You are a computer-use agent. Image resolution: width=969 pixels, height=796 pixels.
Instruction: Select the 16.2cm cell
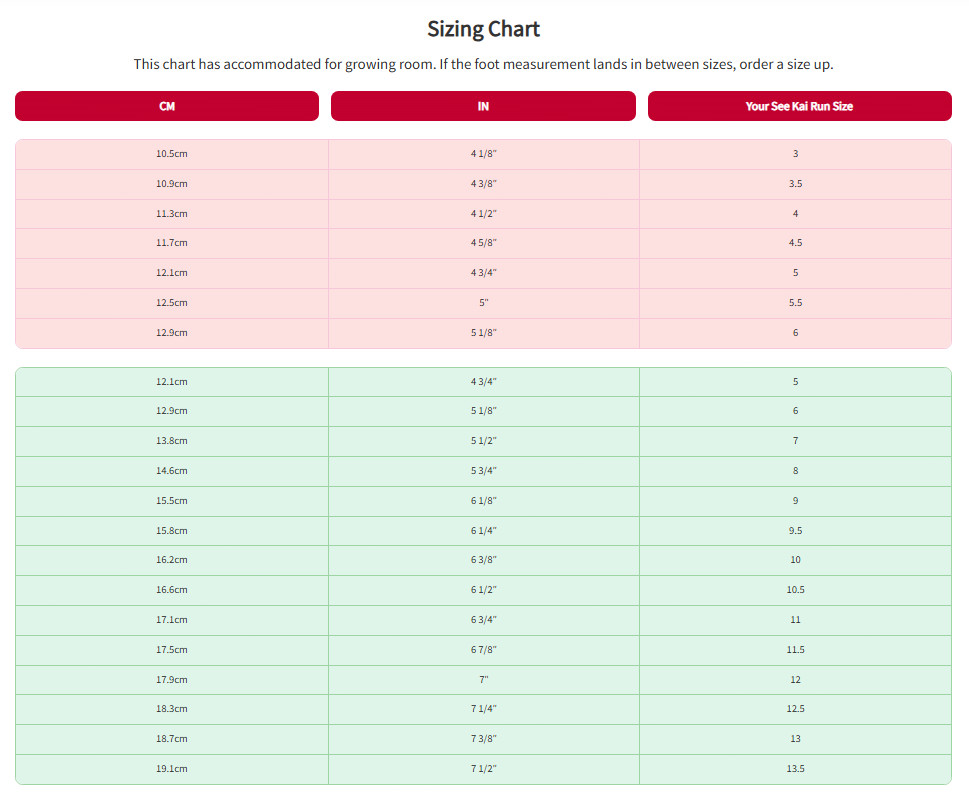172,560
